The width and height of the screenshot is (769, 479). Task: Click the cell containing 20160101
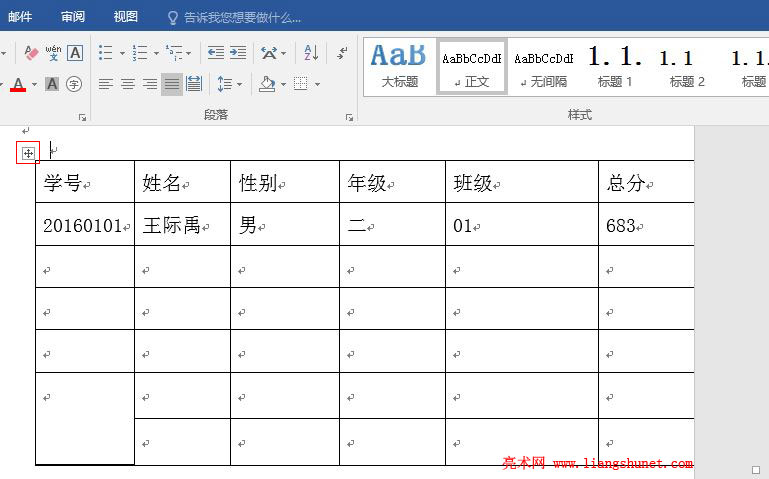(x=85, y=224)
